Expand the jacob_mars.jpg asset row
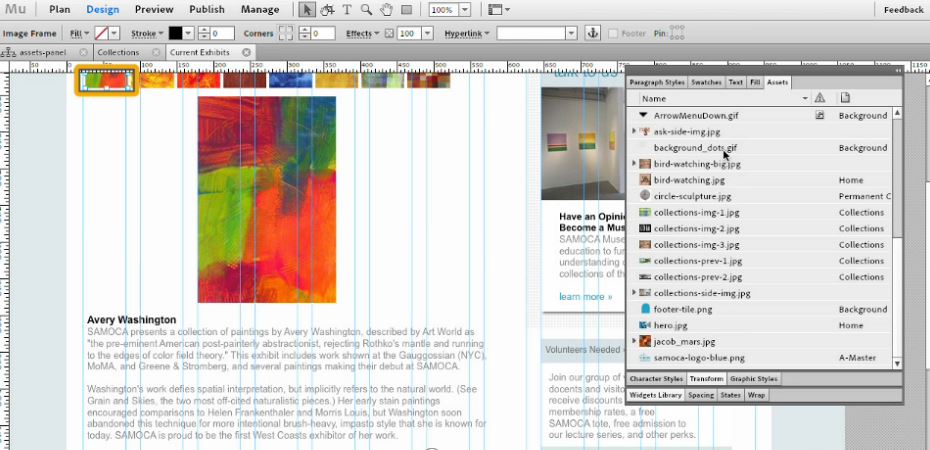Viewport: 930px width, 450px height. tap(634, 341)
